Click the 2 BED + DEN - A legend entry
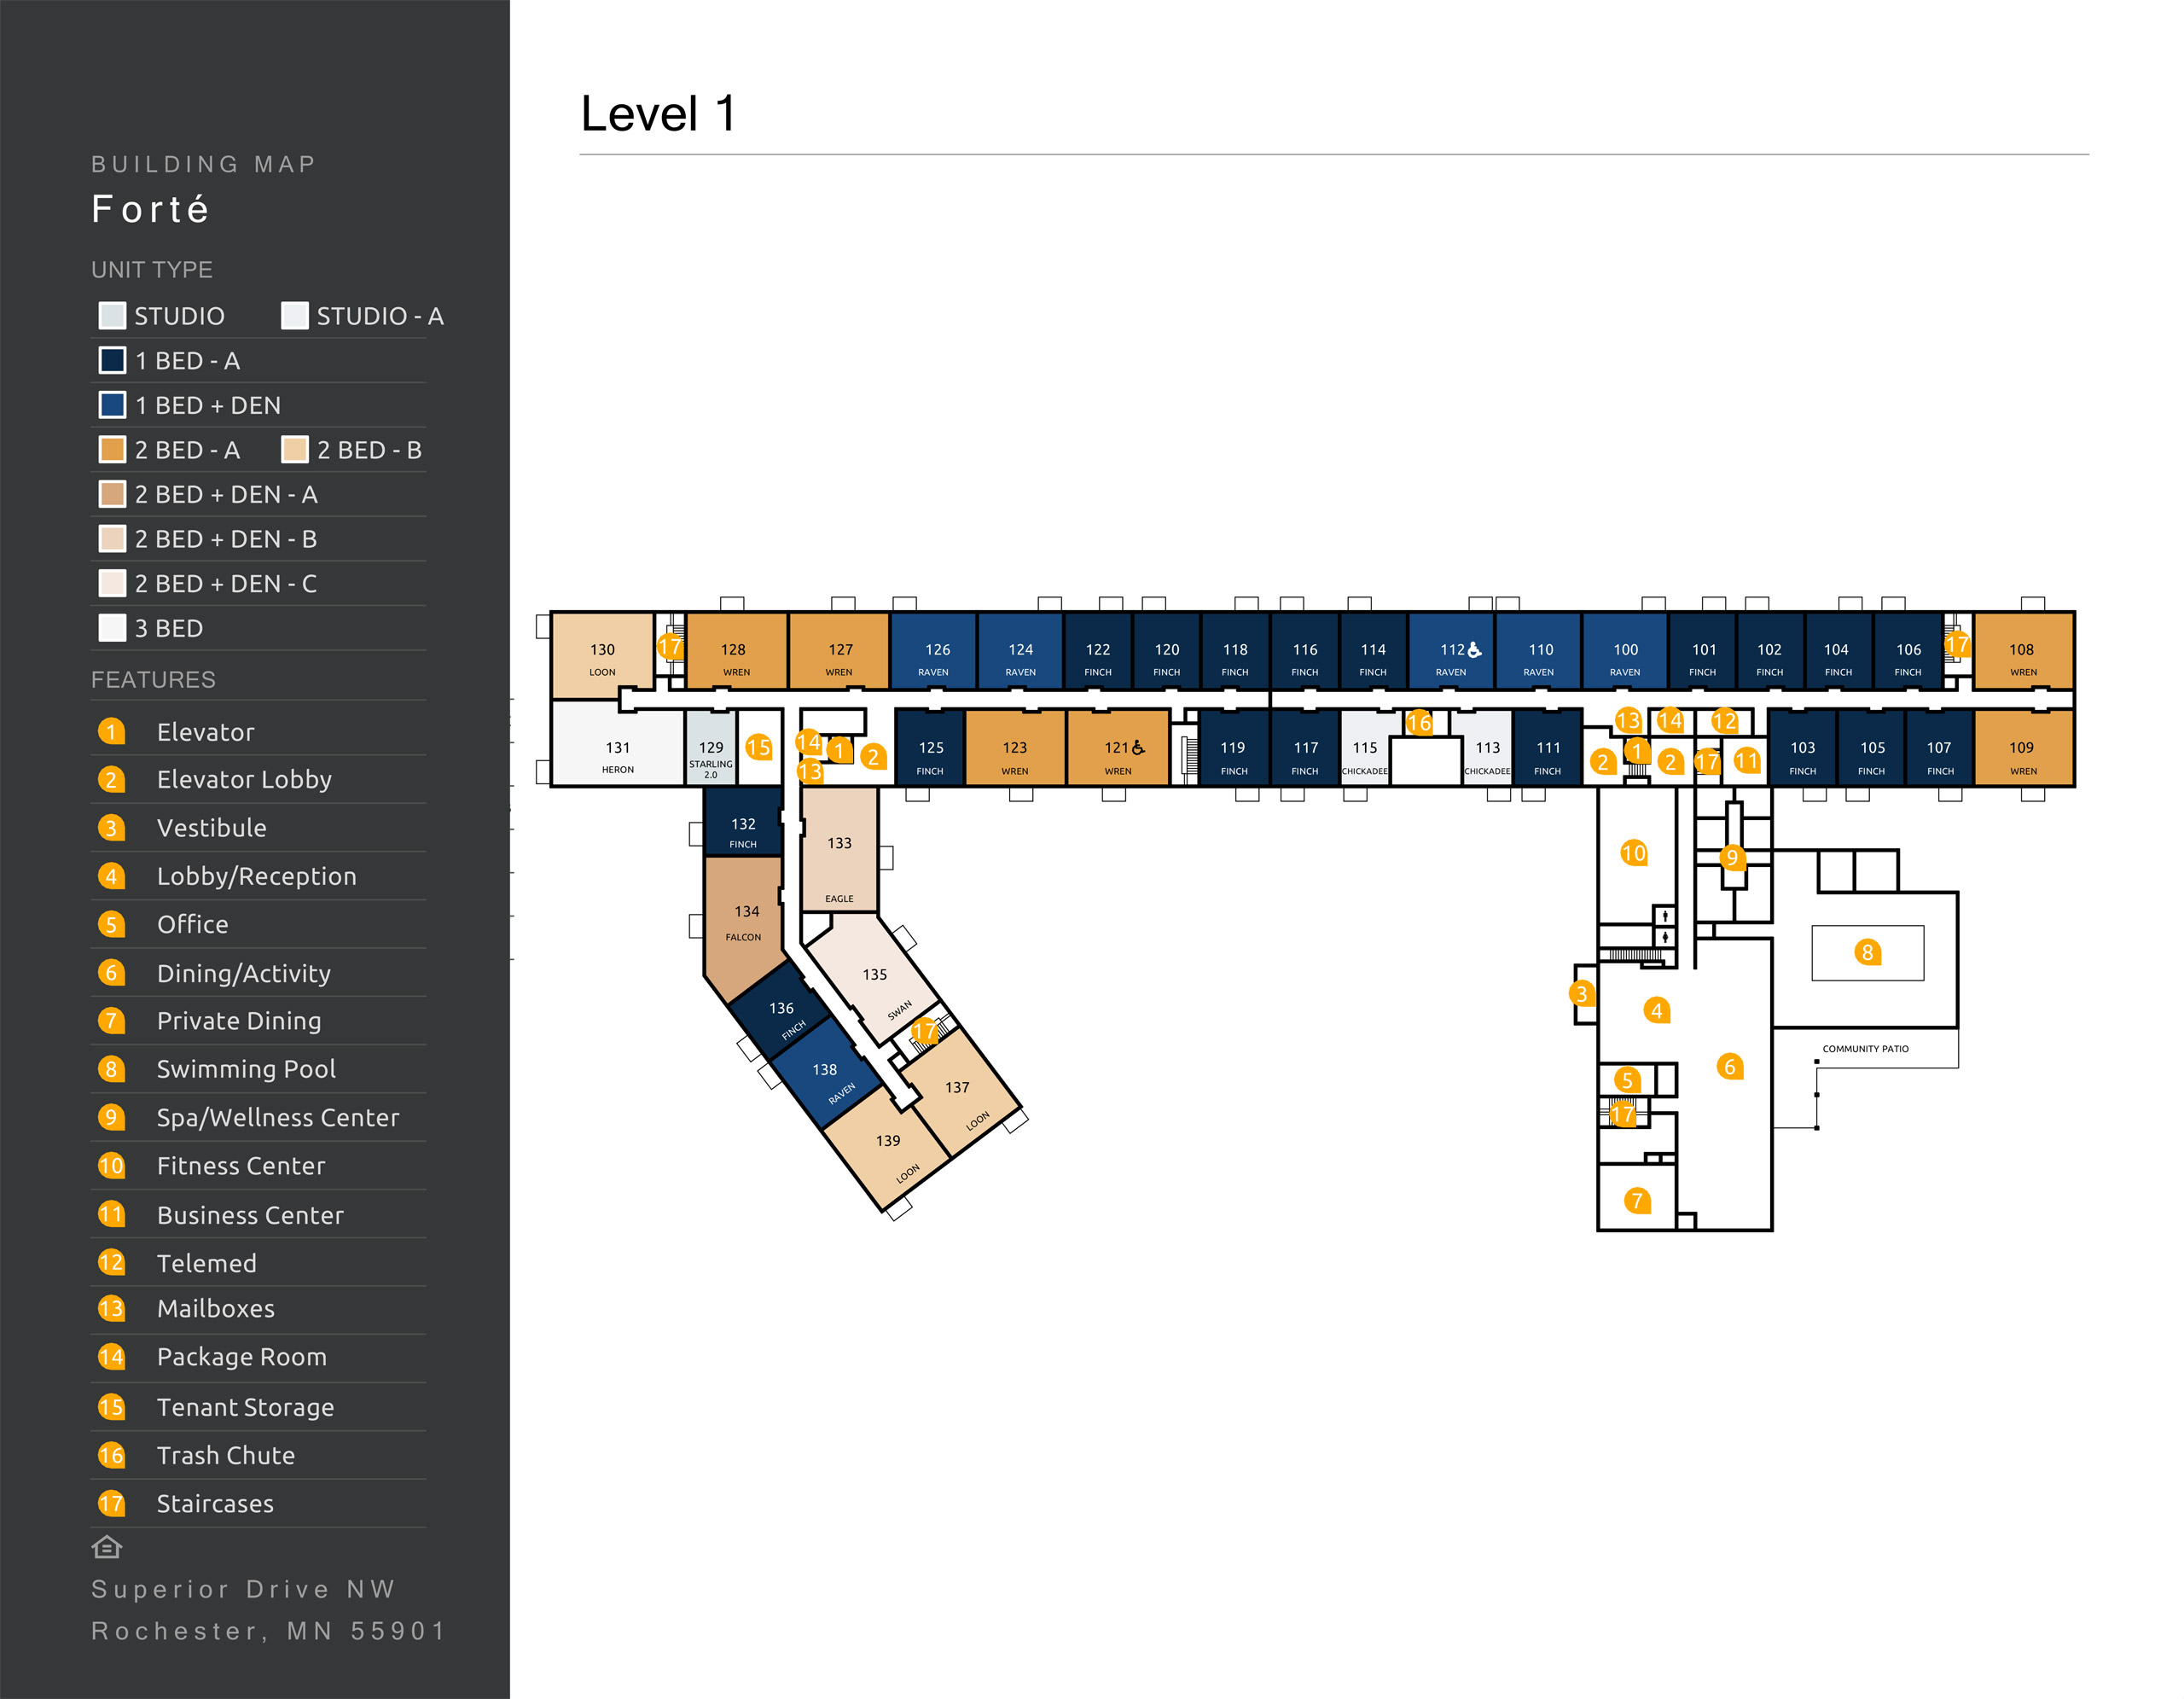The width and height of the screenshot is (2184, 1699). pyautogui.click(x=112, y=494)
